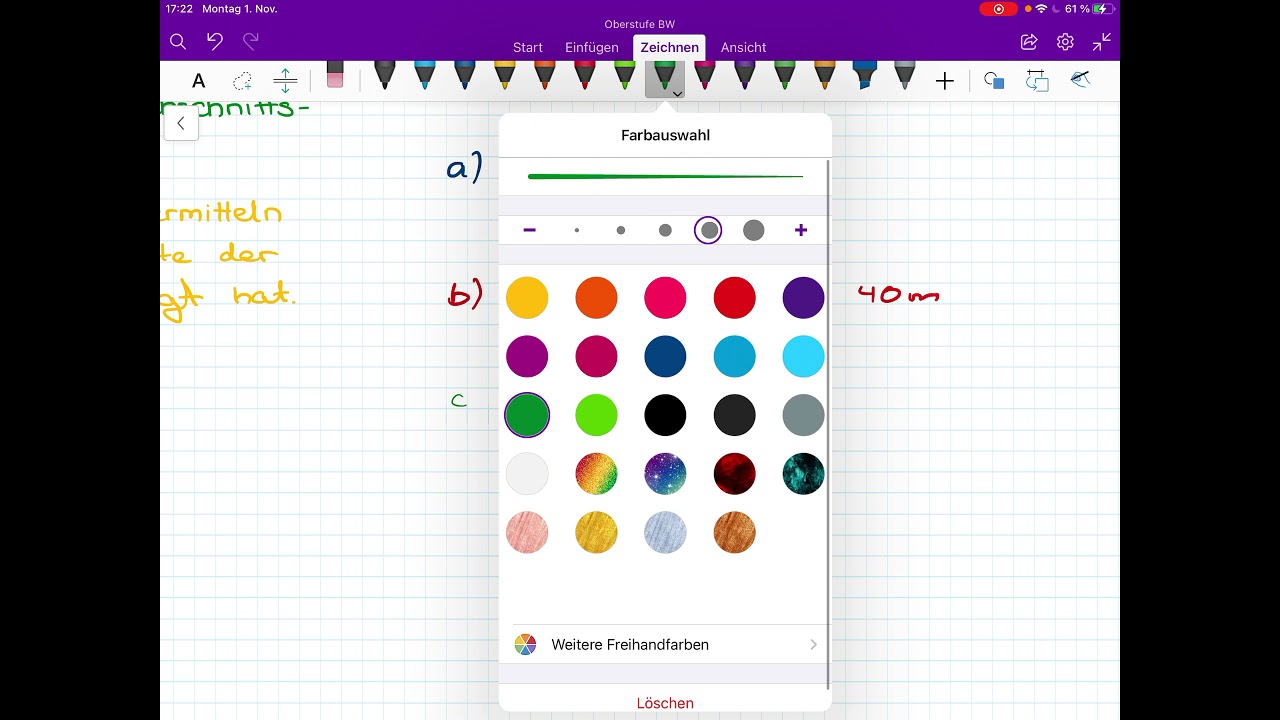
Task: Toggle the drawing touch mode icon
Action: tap(1080, 79)
